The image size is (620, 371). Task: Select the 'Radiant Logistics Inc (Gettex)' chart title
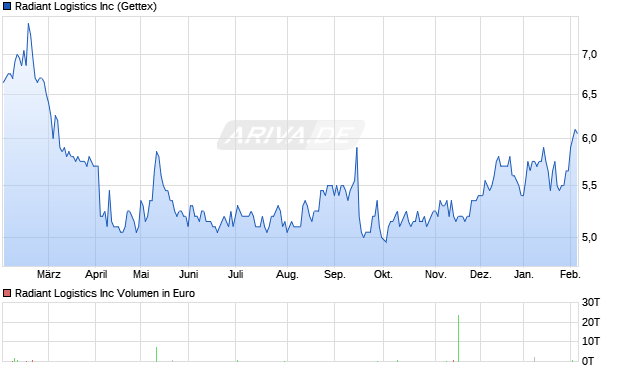pyautogui.click(x=86, y=6)
